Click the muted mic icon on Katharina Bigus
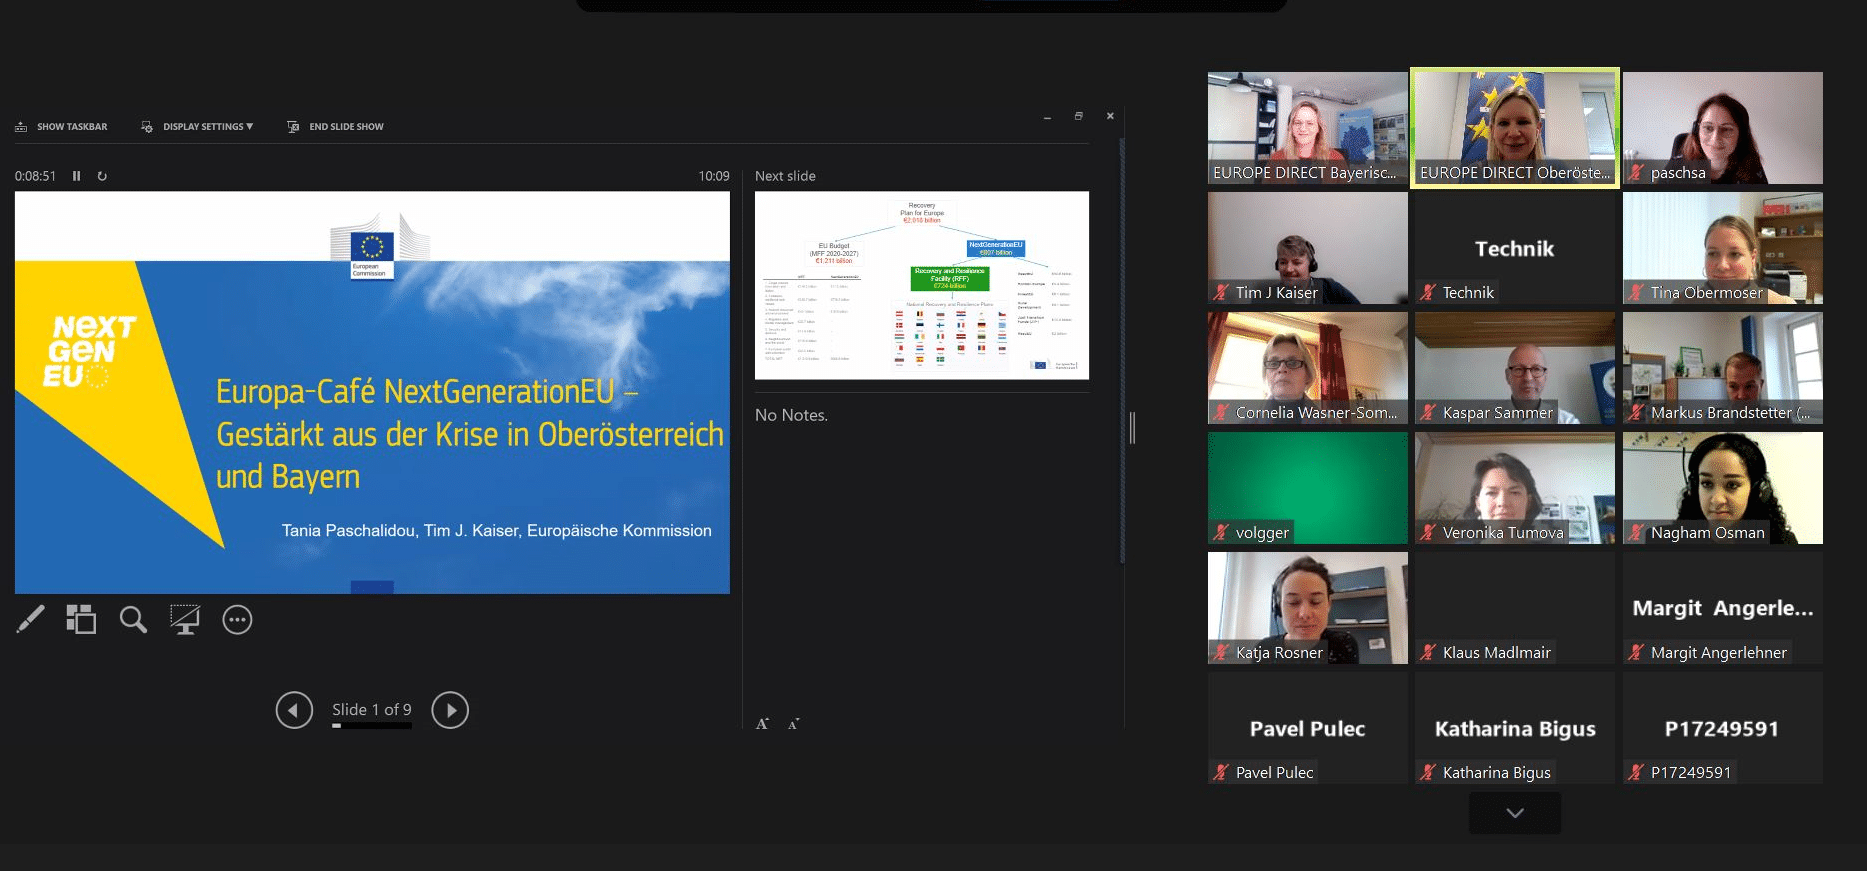The width and height of the screenshot is (1867, 871). (x=1428, y=773)
